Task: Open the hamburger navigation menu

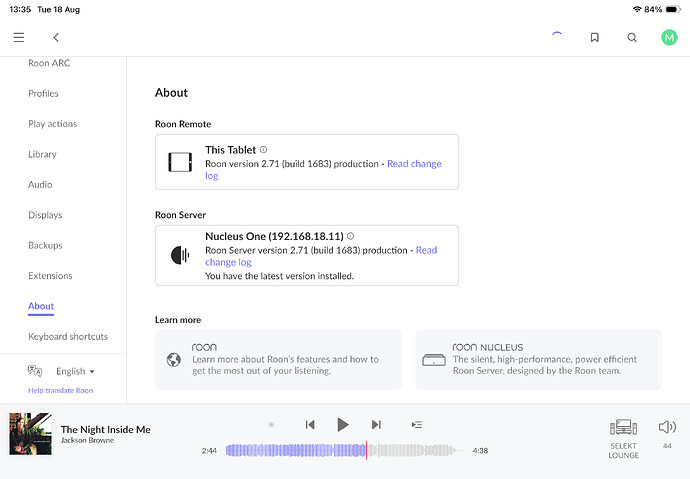Action: click(x=18, y=37)
